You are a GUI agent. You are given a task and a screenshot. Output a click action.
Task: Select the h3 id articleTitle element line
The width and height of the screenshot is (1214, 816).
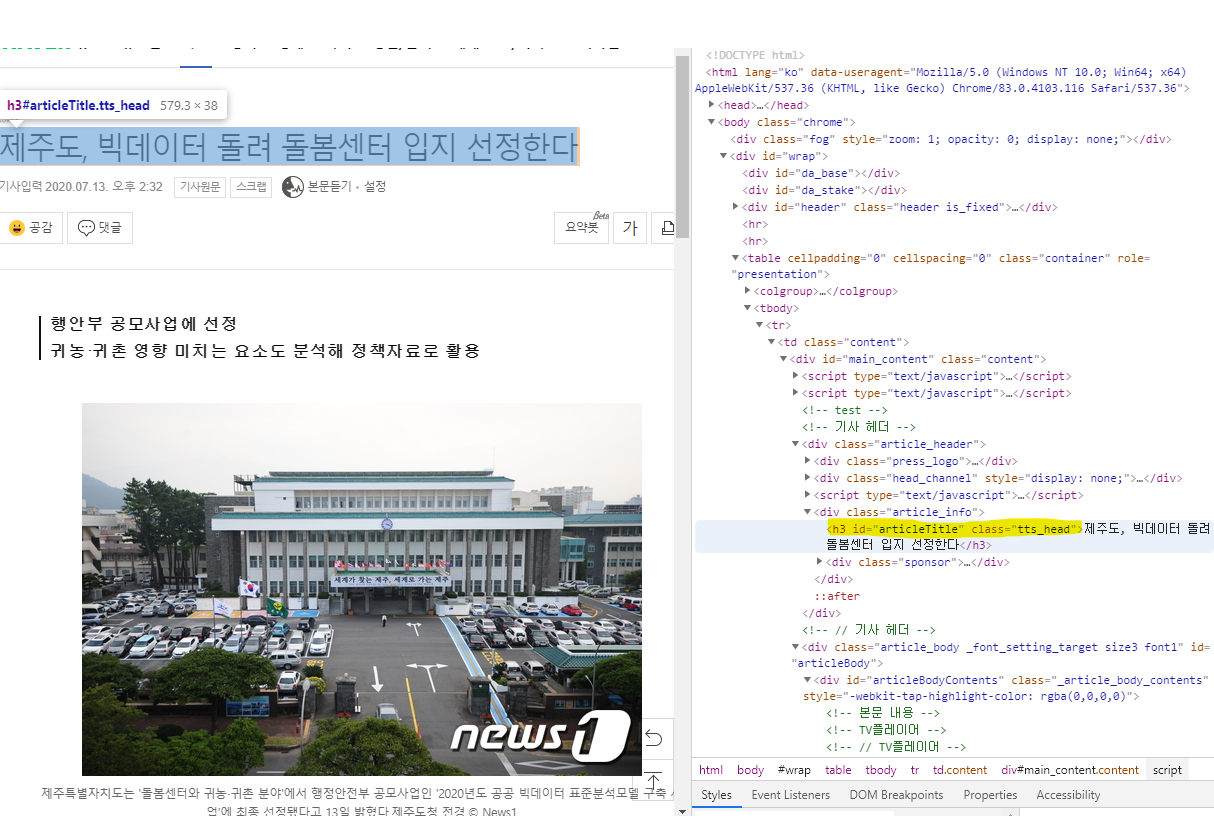tap(954, 537)
